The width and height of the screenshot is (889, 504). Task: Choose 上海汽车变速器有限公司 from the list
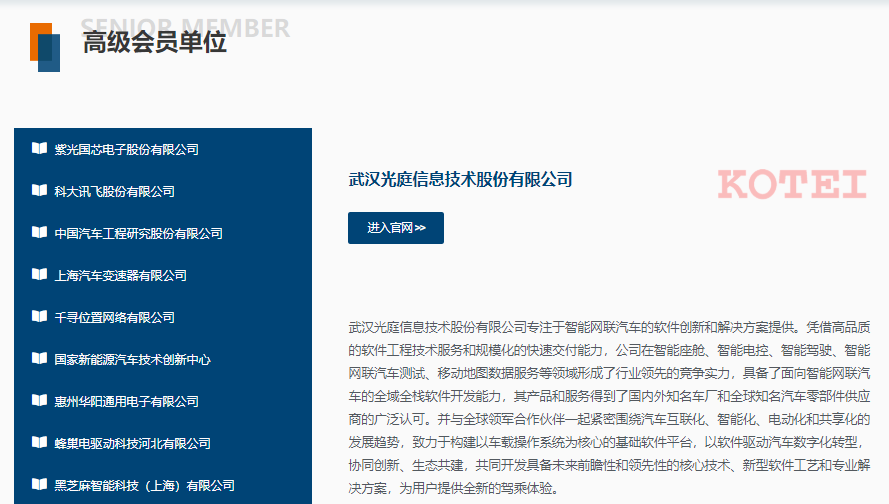click(120, 276)
